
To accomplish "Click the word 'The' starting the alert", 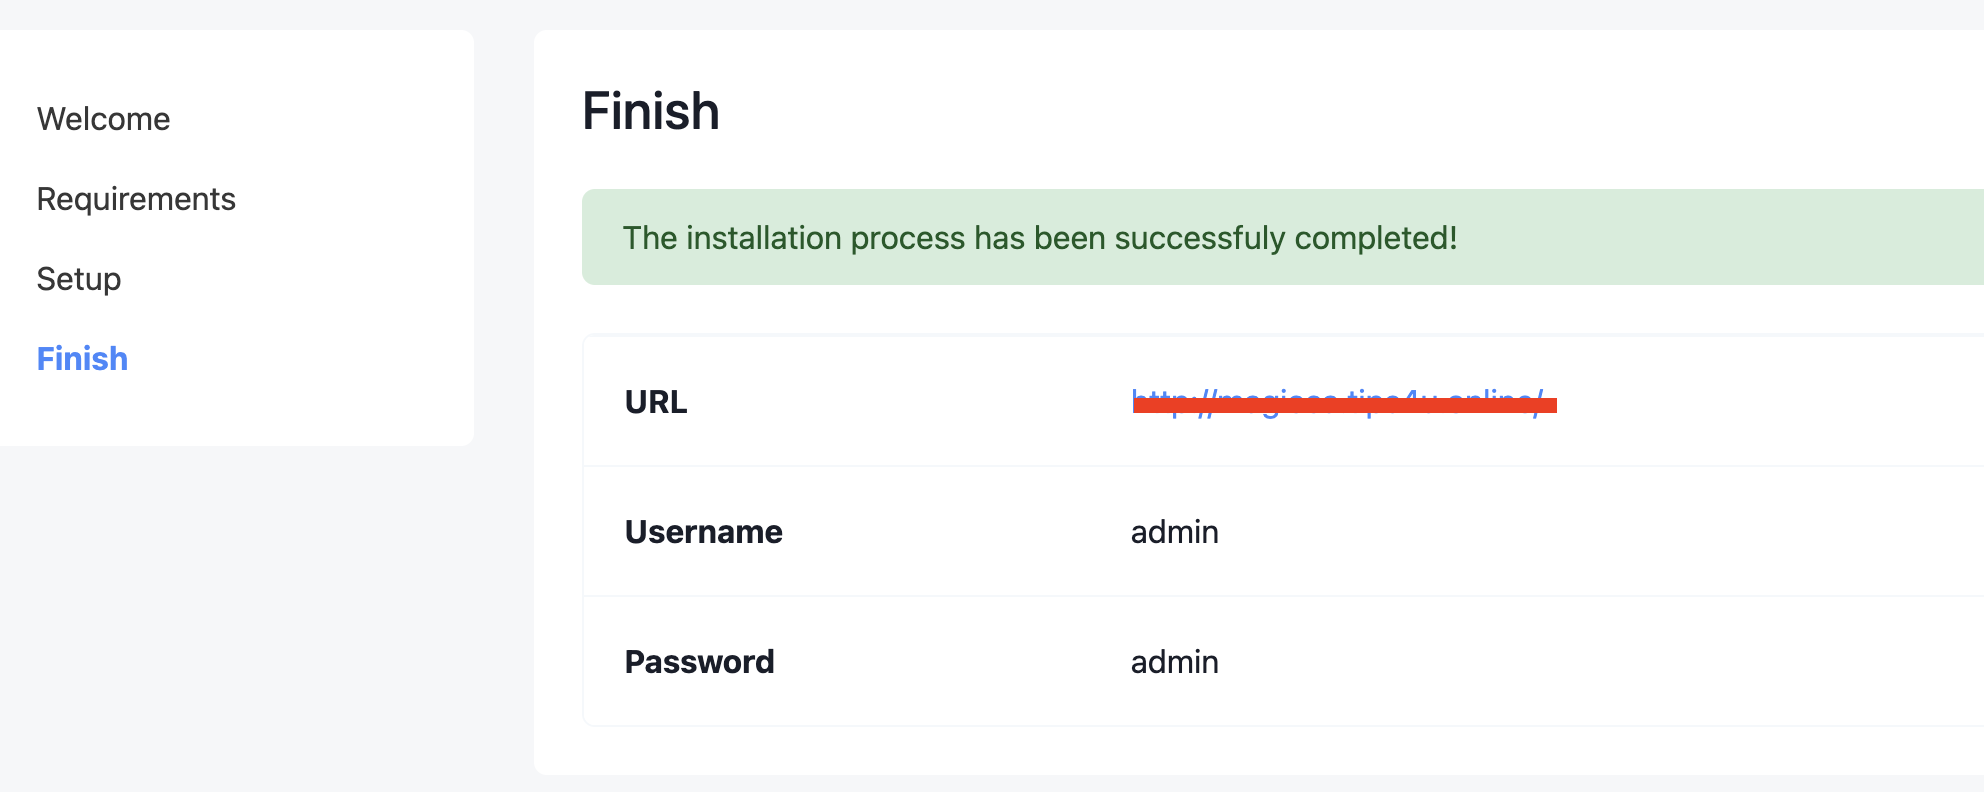I will click(x=650, y=238).
